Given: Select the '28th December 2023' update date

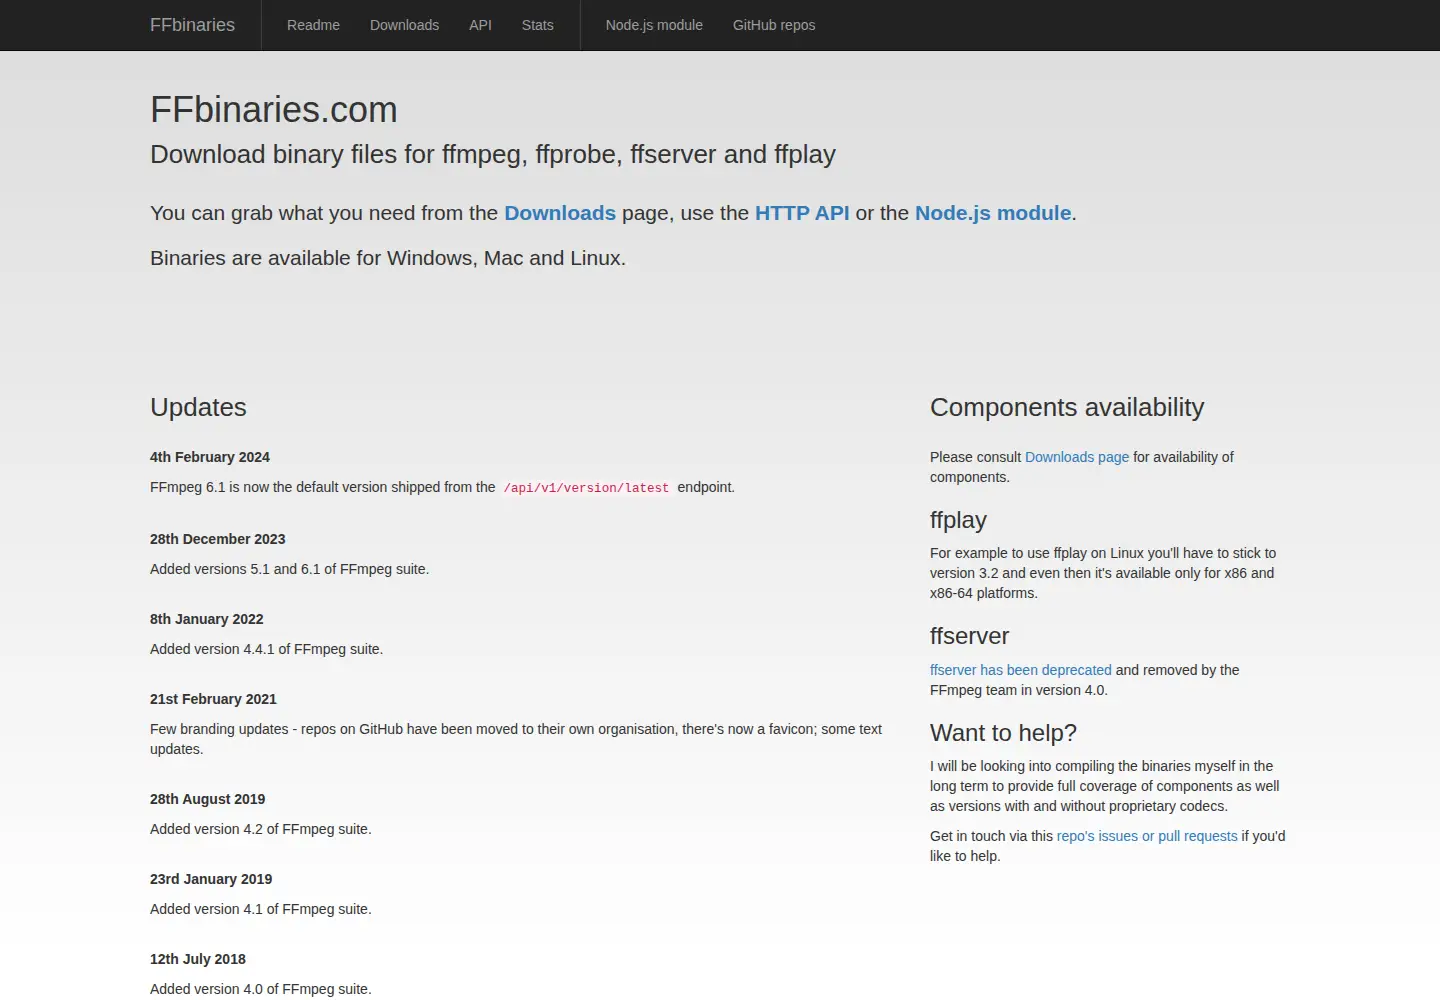Looking at the screenshot, I should coord(218,539).
